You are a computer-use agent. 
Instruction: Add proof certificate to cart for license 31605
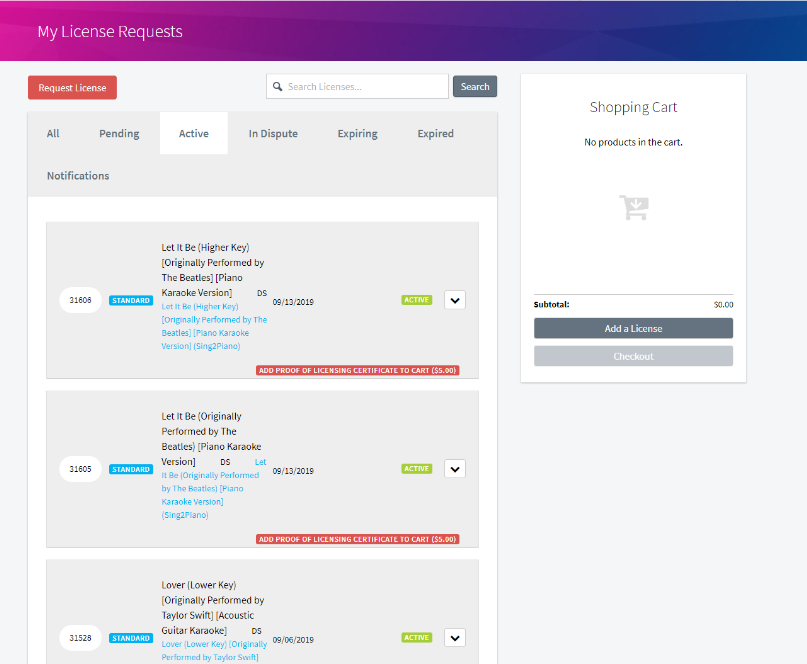358,539
